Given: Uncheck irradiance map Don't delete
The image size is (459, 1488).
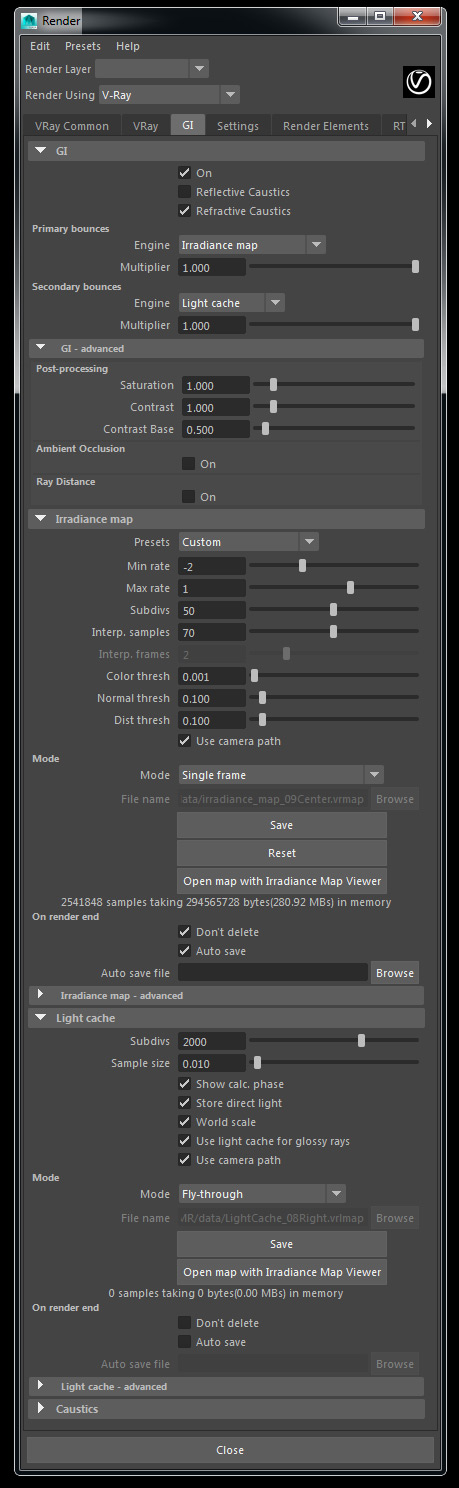Looking at the screenshot, I should 184,932.
